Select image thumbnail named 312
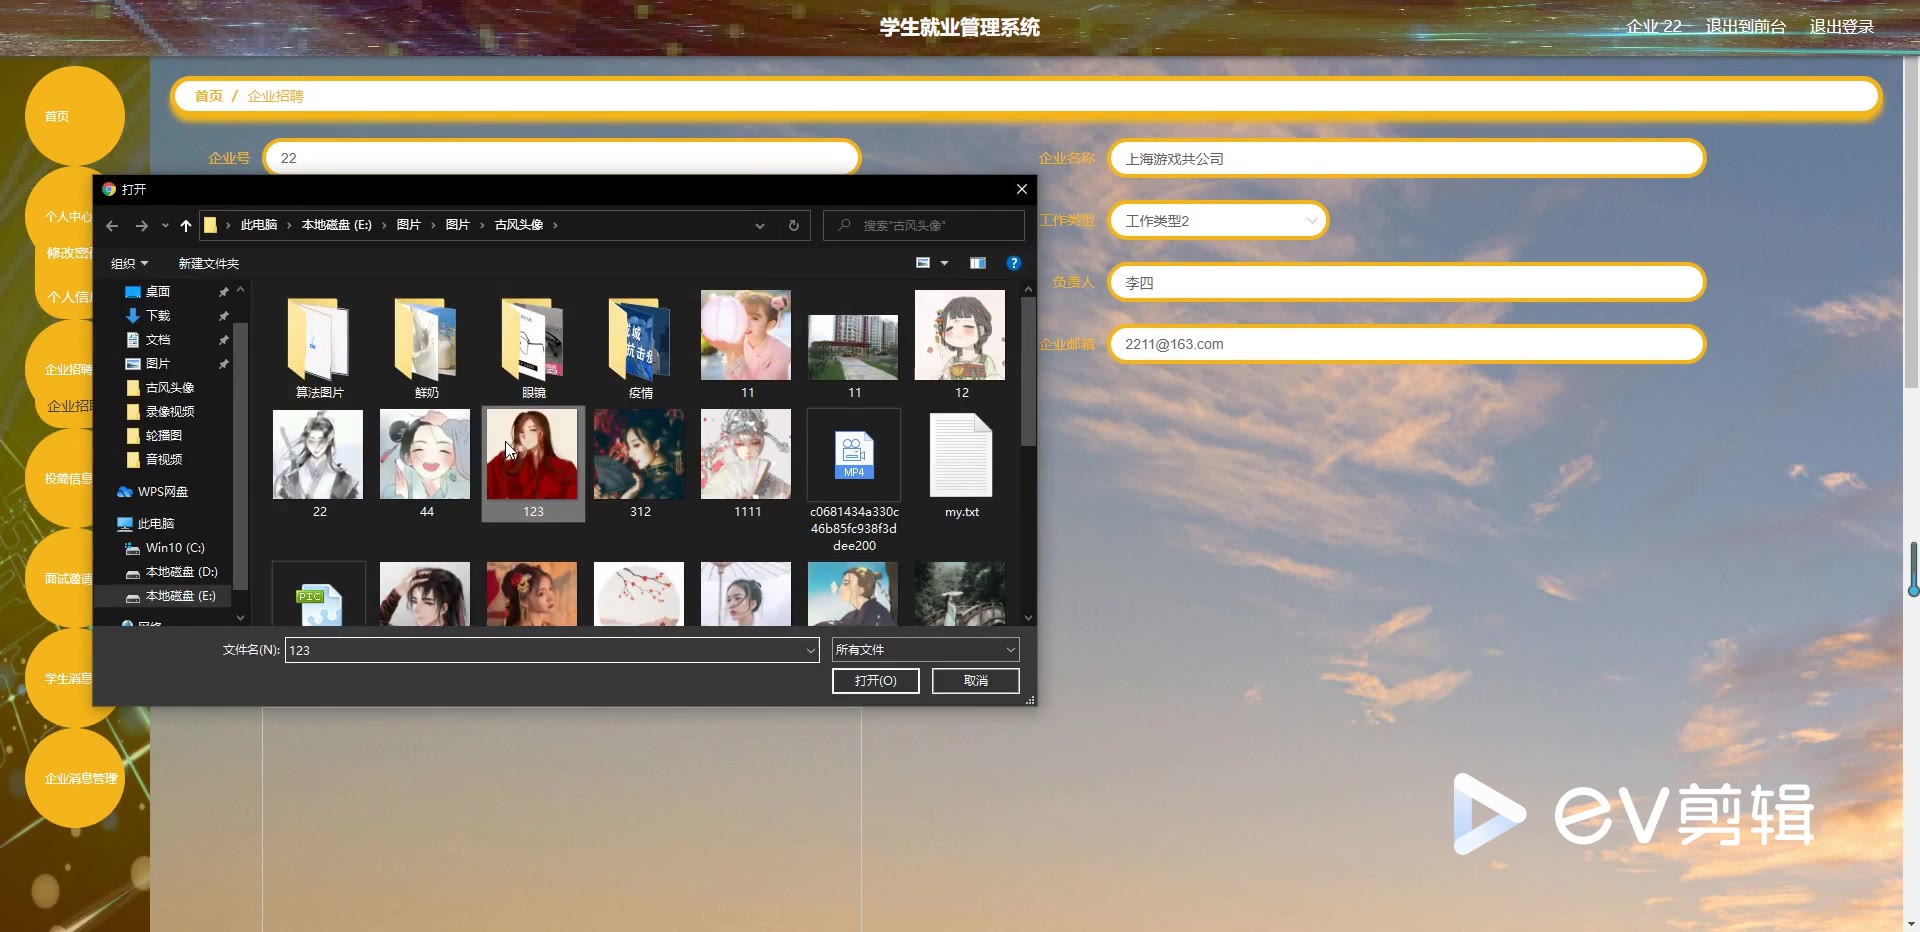 (640, 465)
